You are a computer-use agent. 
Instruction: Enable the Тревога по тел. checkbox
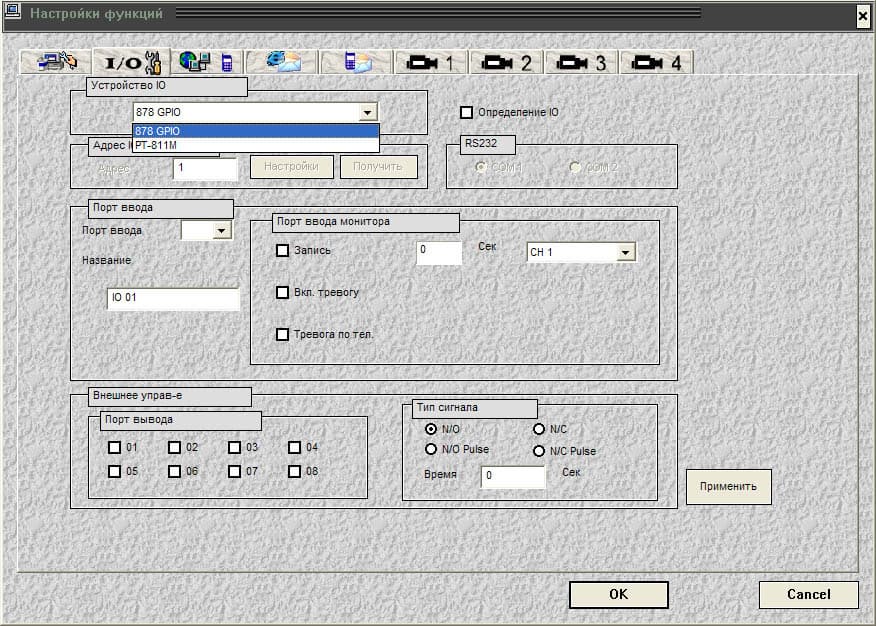(283, 334)
